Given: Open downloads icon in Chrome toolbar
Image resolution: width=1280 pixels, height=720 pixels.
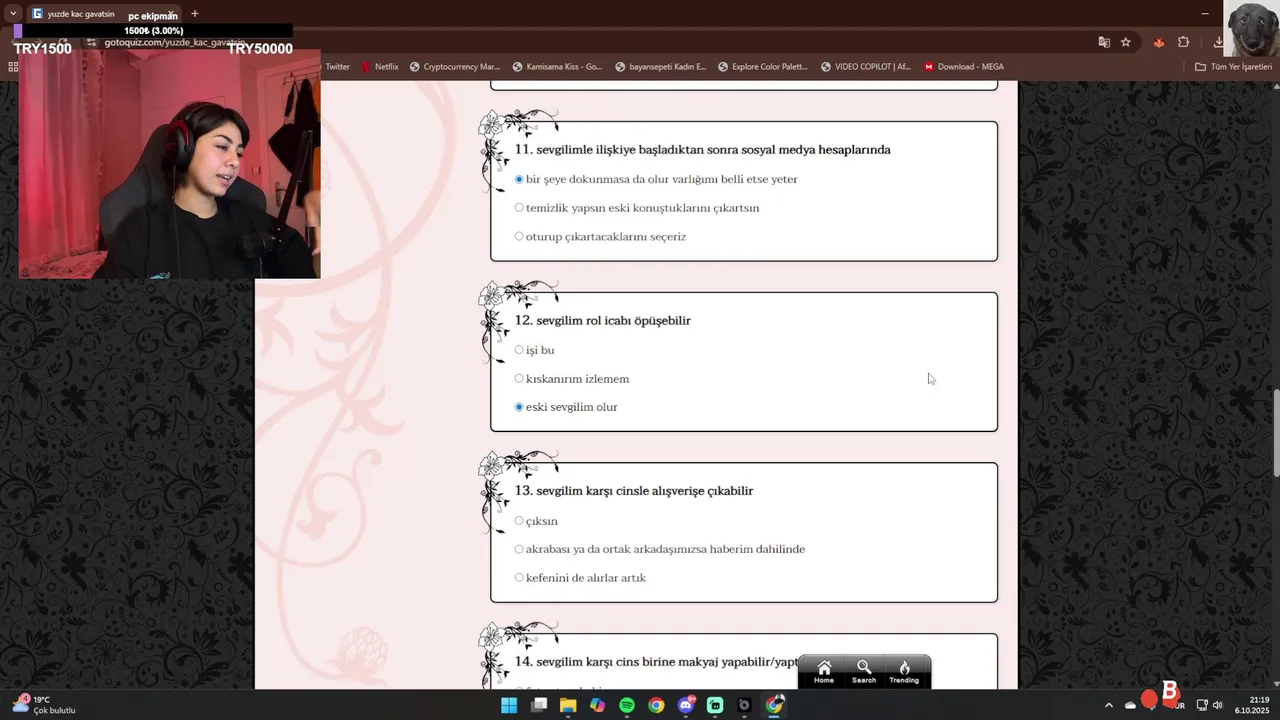Looking at the screenshot, I should (1218, 42).
